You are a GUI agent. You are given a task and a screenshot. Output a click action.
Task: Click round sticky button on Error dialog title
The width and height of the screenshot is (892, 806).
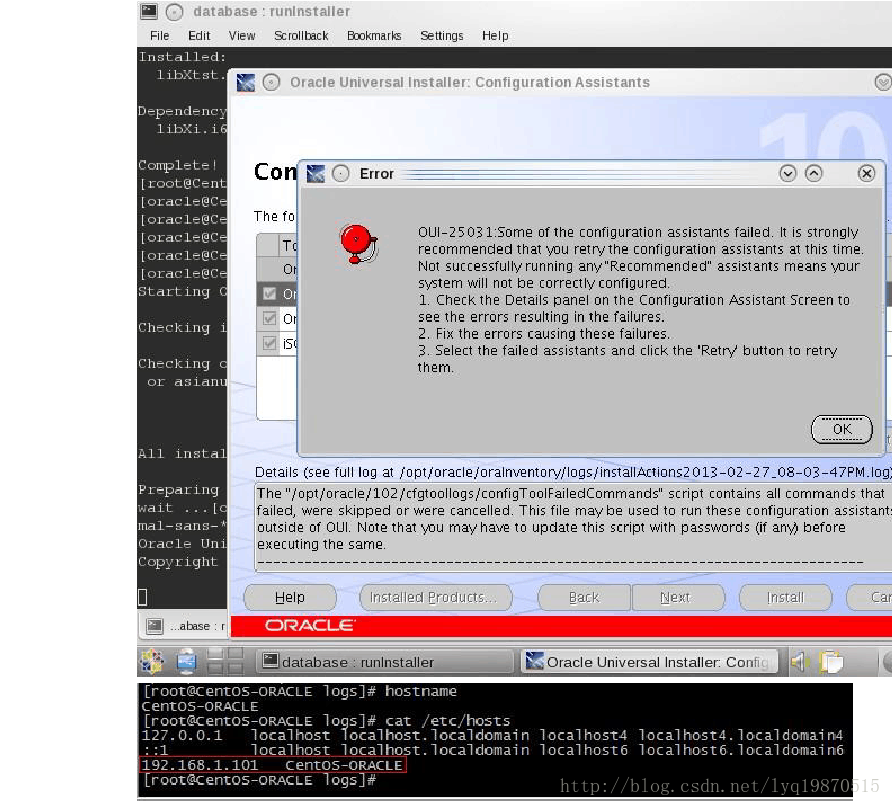341,173
